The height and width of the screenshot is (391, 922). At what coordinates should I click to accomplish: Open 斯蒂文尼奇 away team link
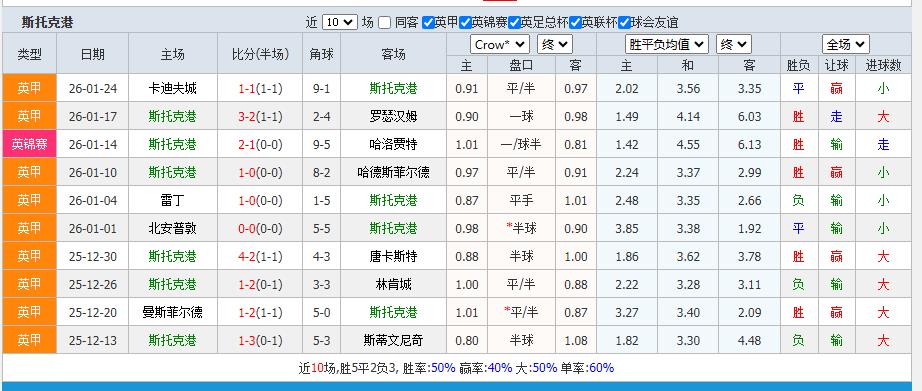tap(393, 340)
